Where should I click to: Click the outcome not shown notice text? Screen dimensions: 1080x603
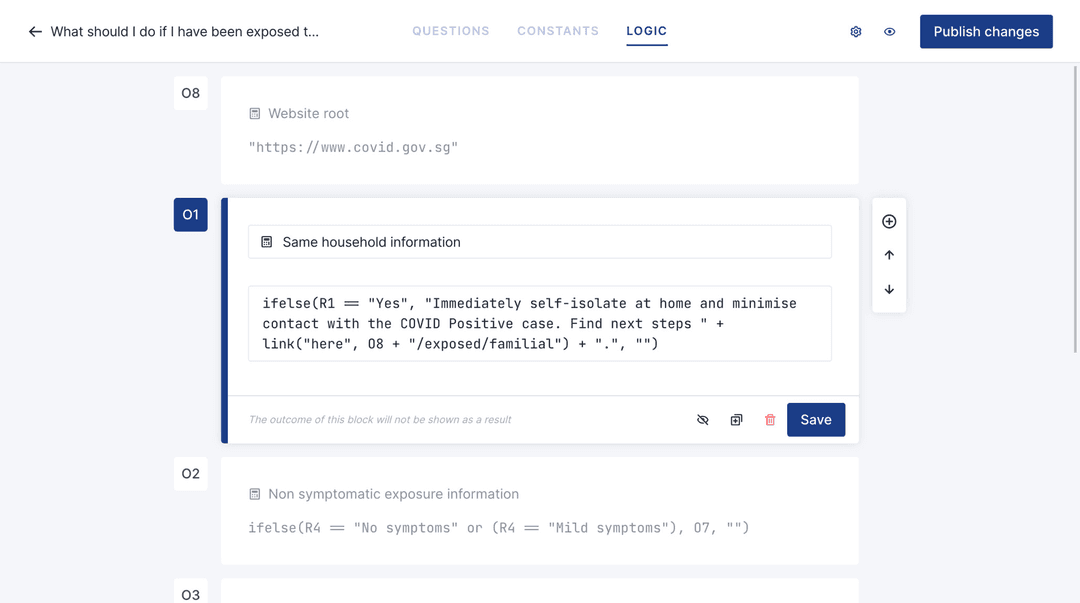click(x=380, y=420)
